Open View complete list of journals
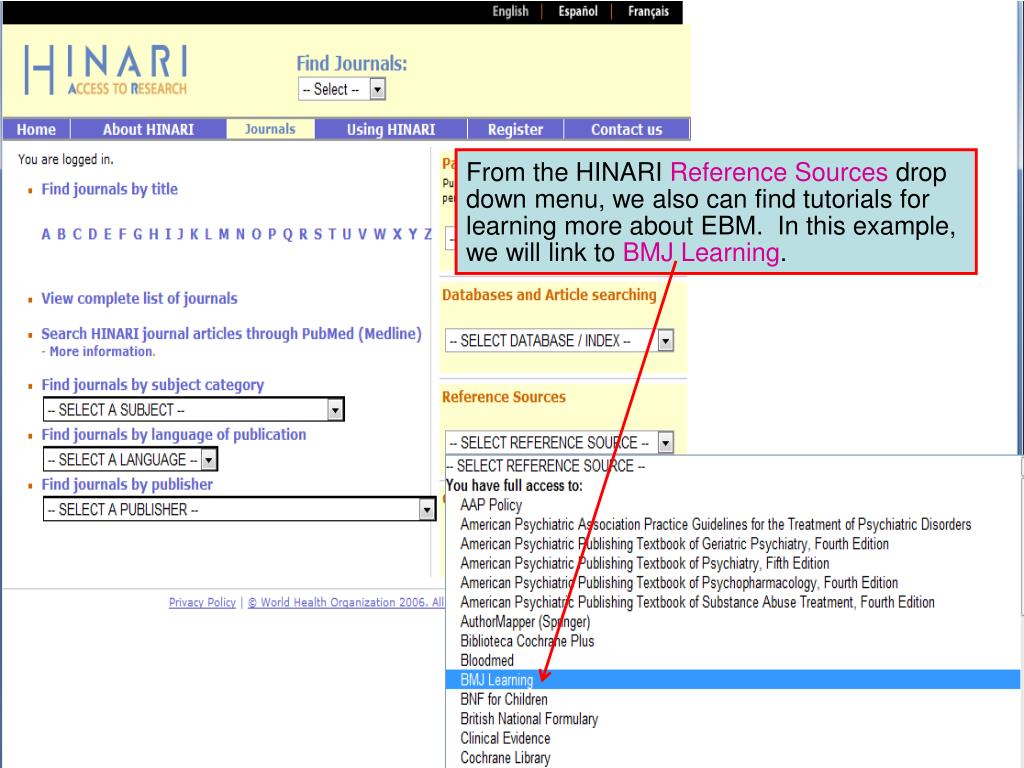The height and width of the screenshot is (768, 1024). tap(139, 298)
